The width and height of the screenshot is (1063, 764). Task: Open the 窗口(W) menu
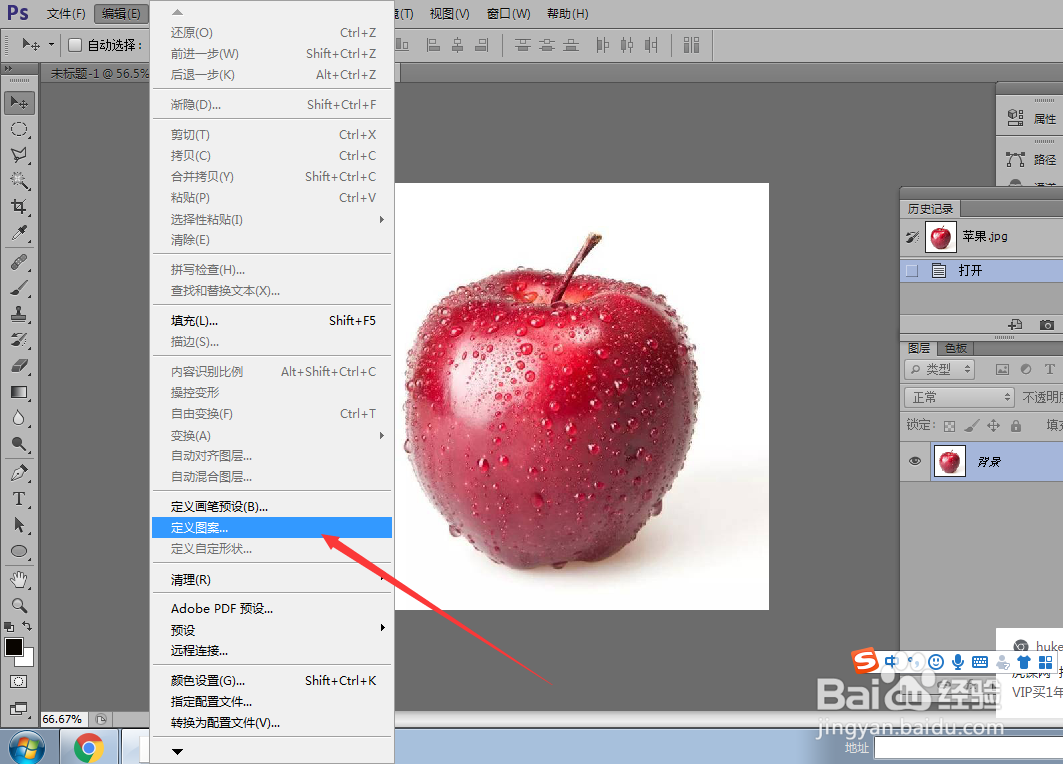508,14
